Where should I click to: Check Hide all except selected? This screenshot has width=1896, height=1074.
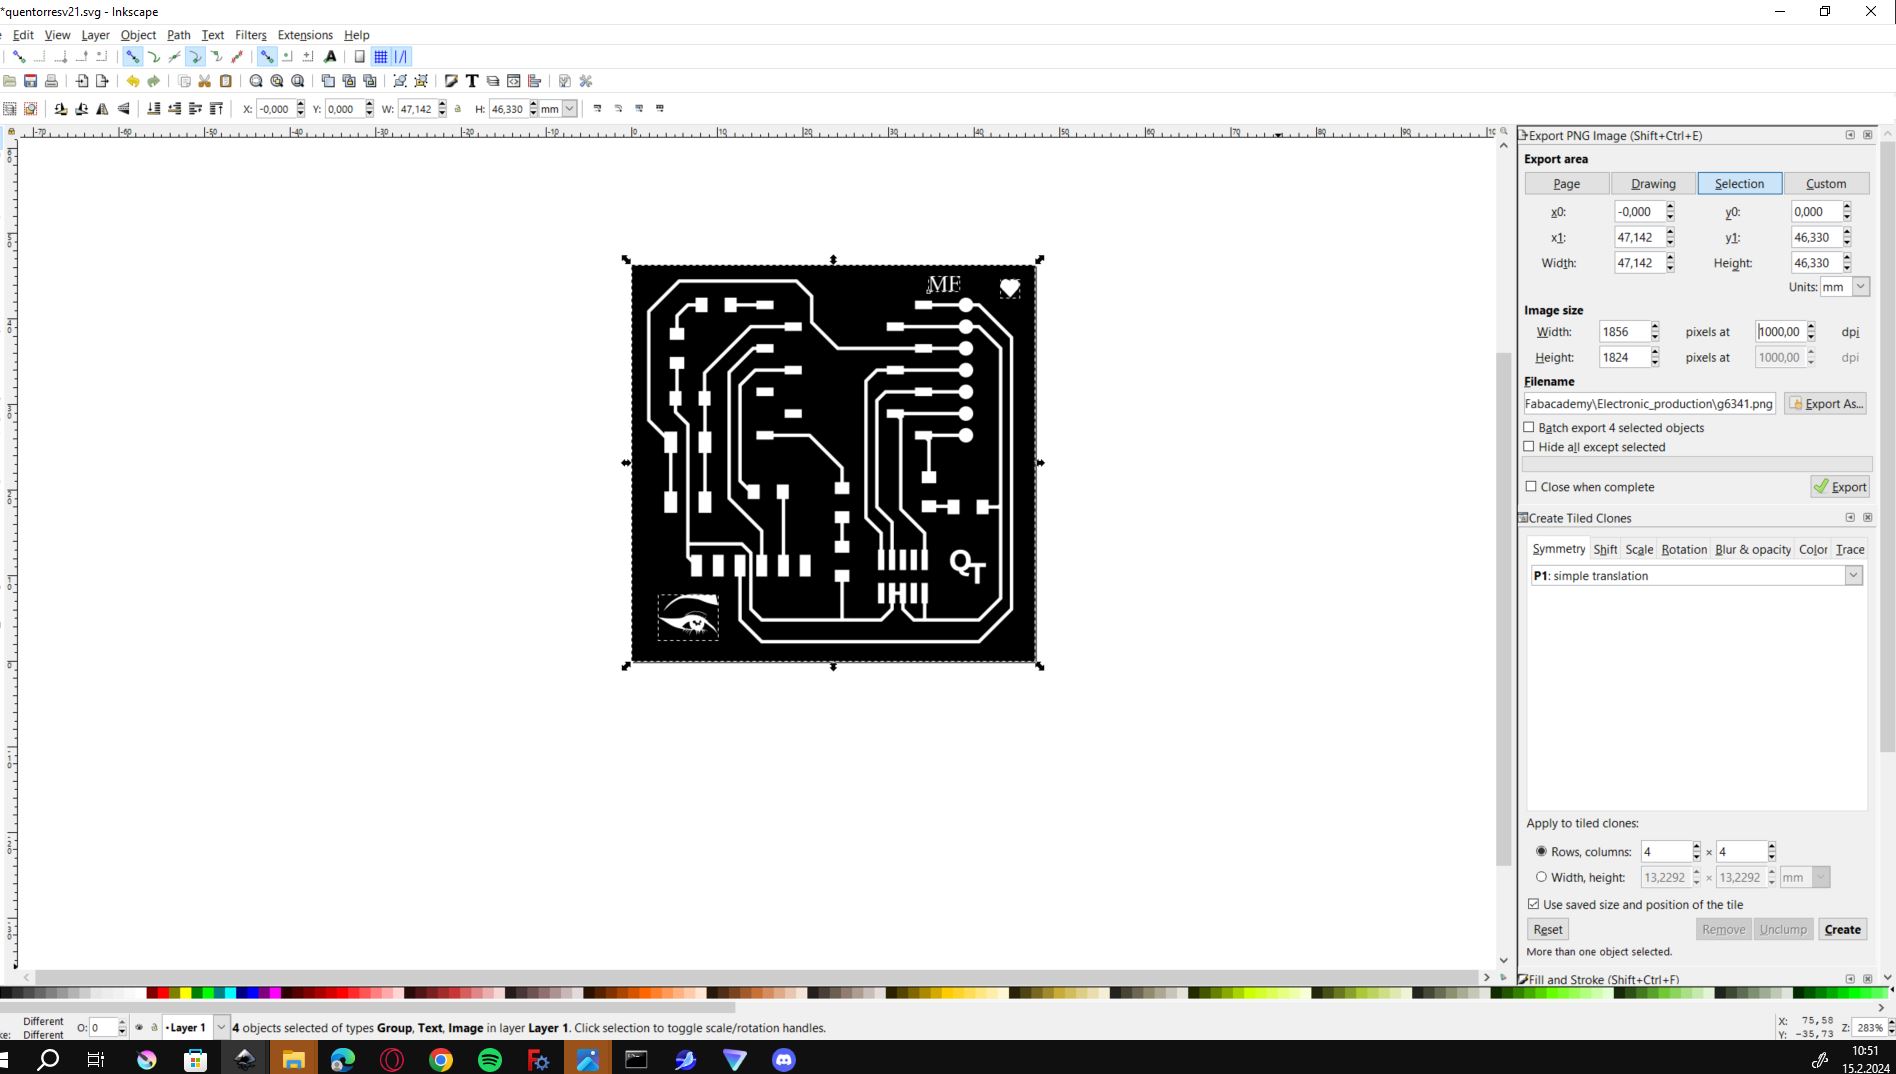(1529, 447)
